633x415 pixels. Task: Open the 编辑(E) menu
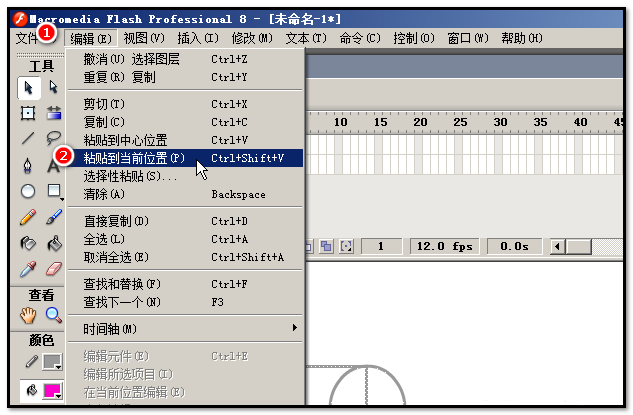coord(91,38)
